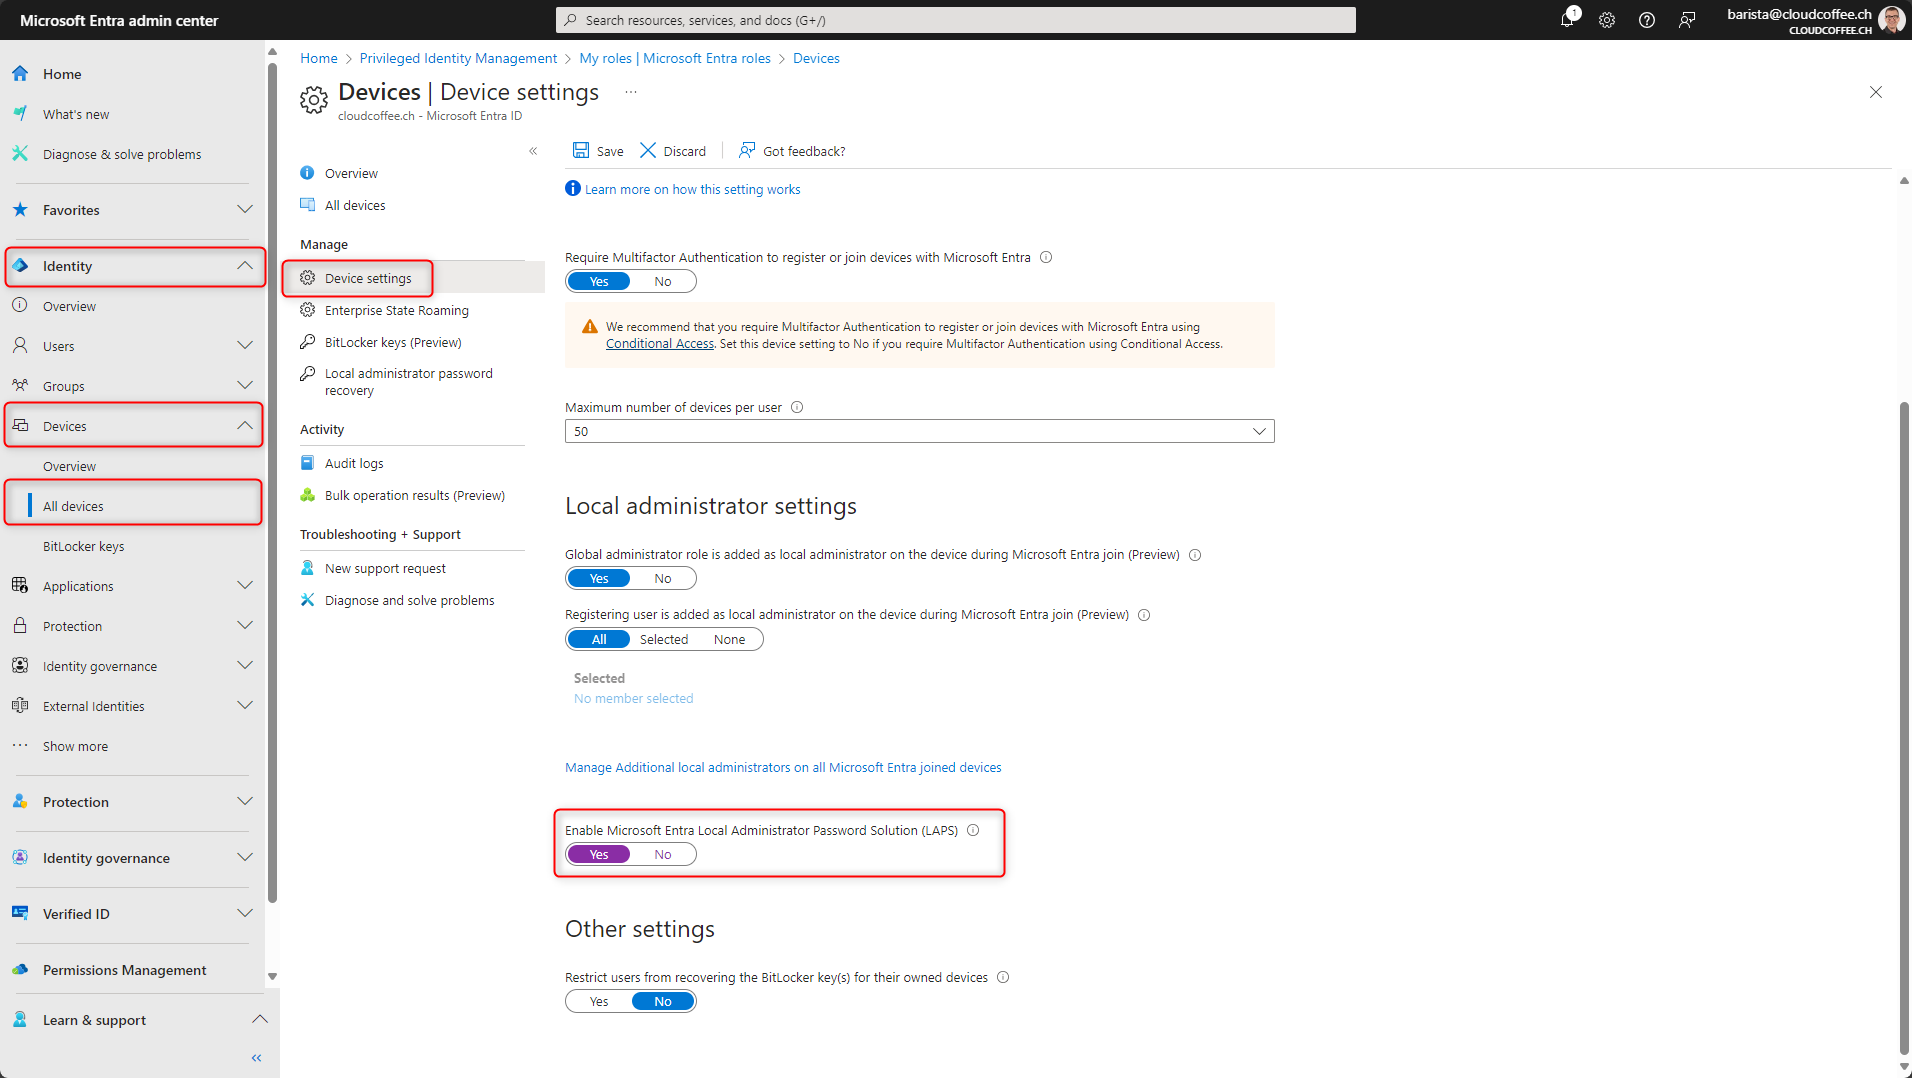
Task: Open Bulk operation results (Preview)
Action: (x=414, y=495)
